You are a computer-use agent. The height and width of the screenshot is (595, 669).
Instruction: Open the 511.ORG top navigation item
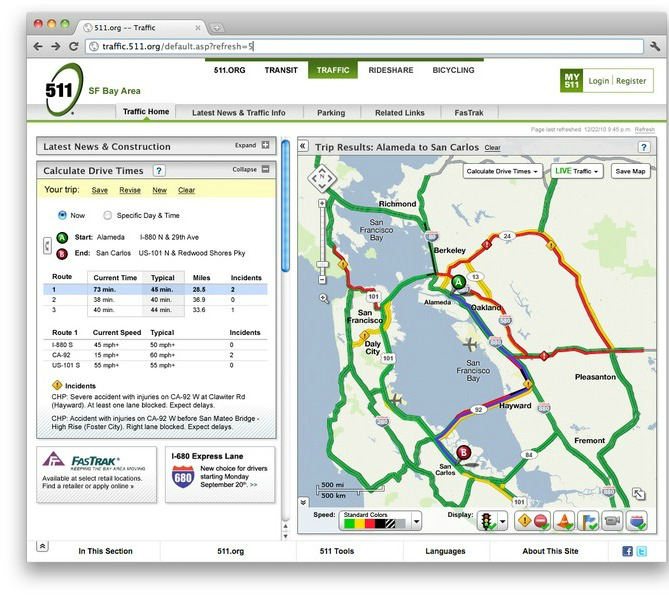[x=230, y=70]
